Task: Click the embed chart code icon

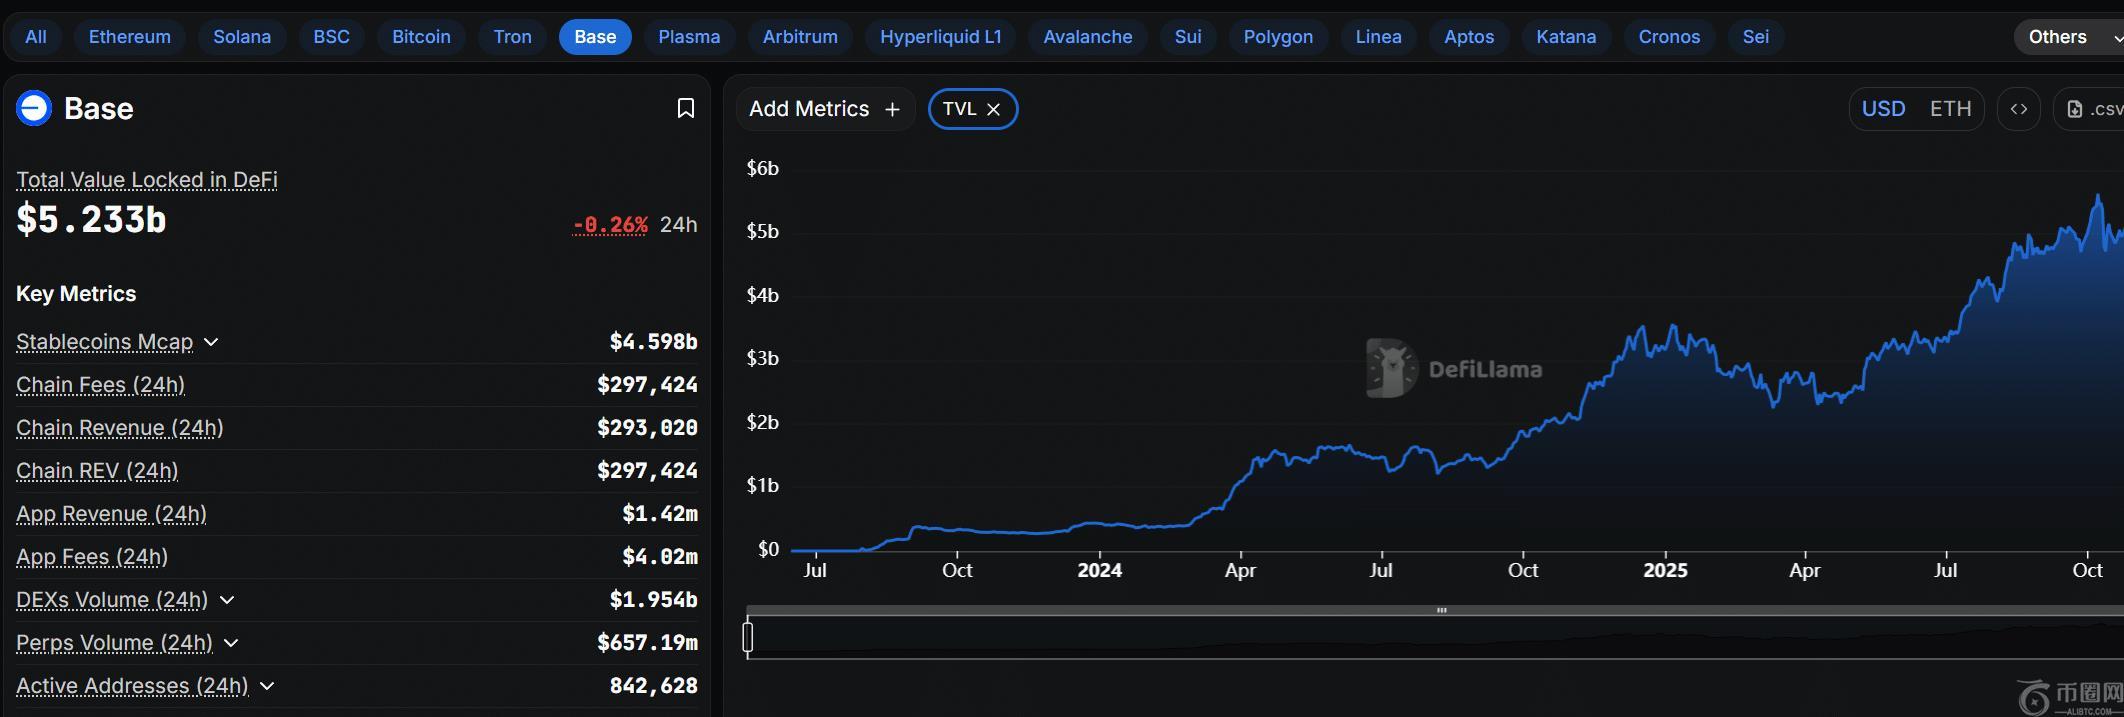Action: coord(2019,109)
